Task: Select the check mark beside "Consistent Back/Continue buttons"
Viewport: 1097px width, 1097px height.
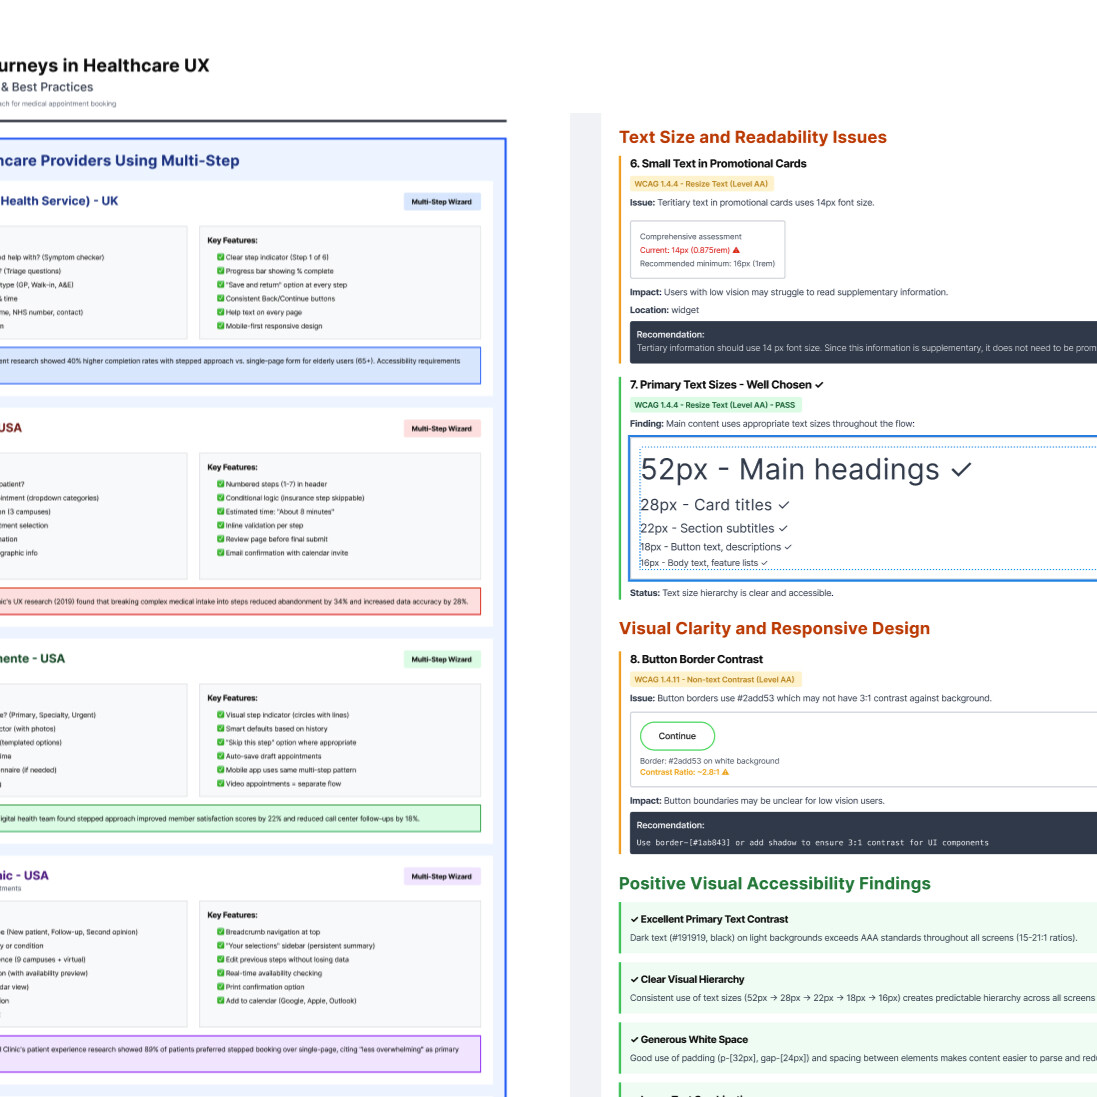Action: pos(220,299)
